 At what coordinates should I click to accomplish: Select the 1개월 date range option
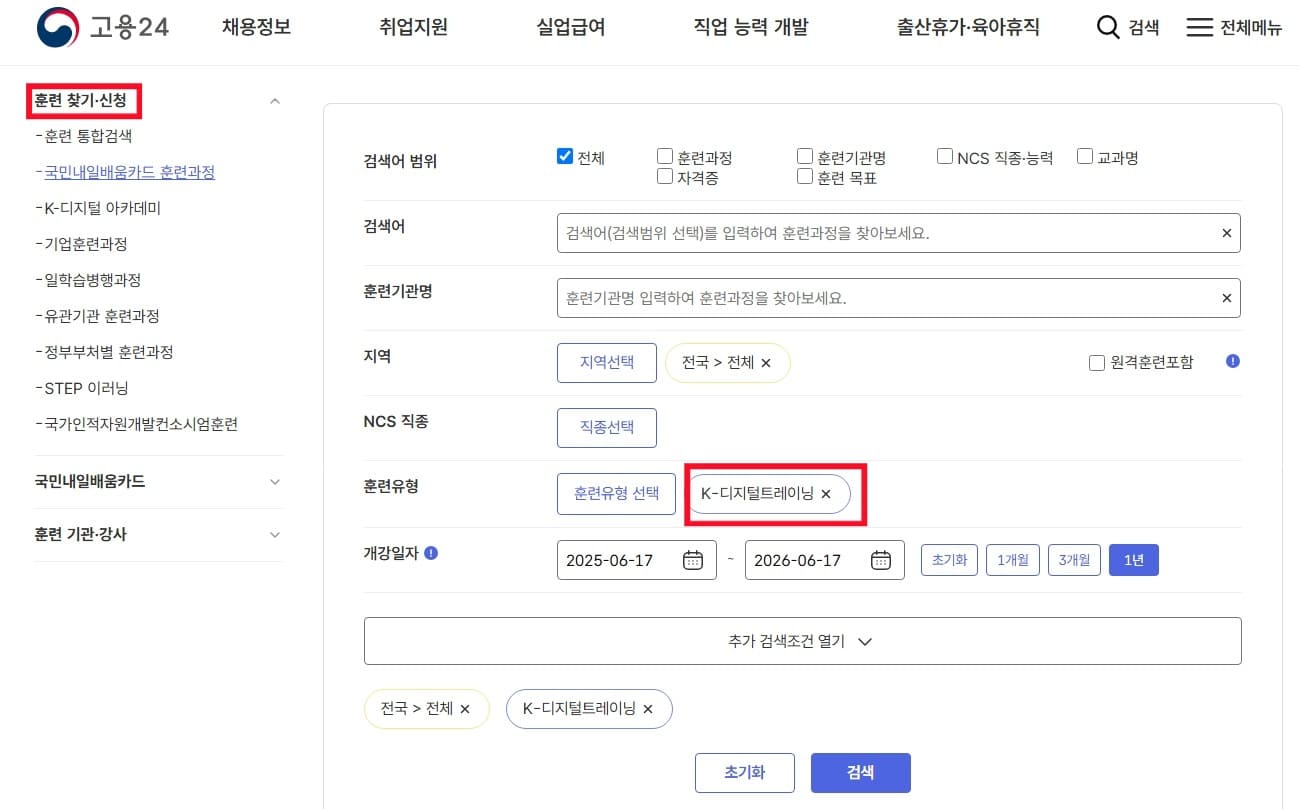1012,560
